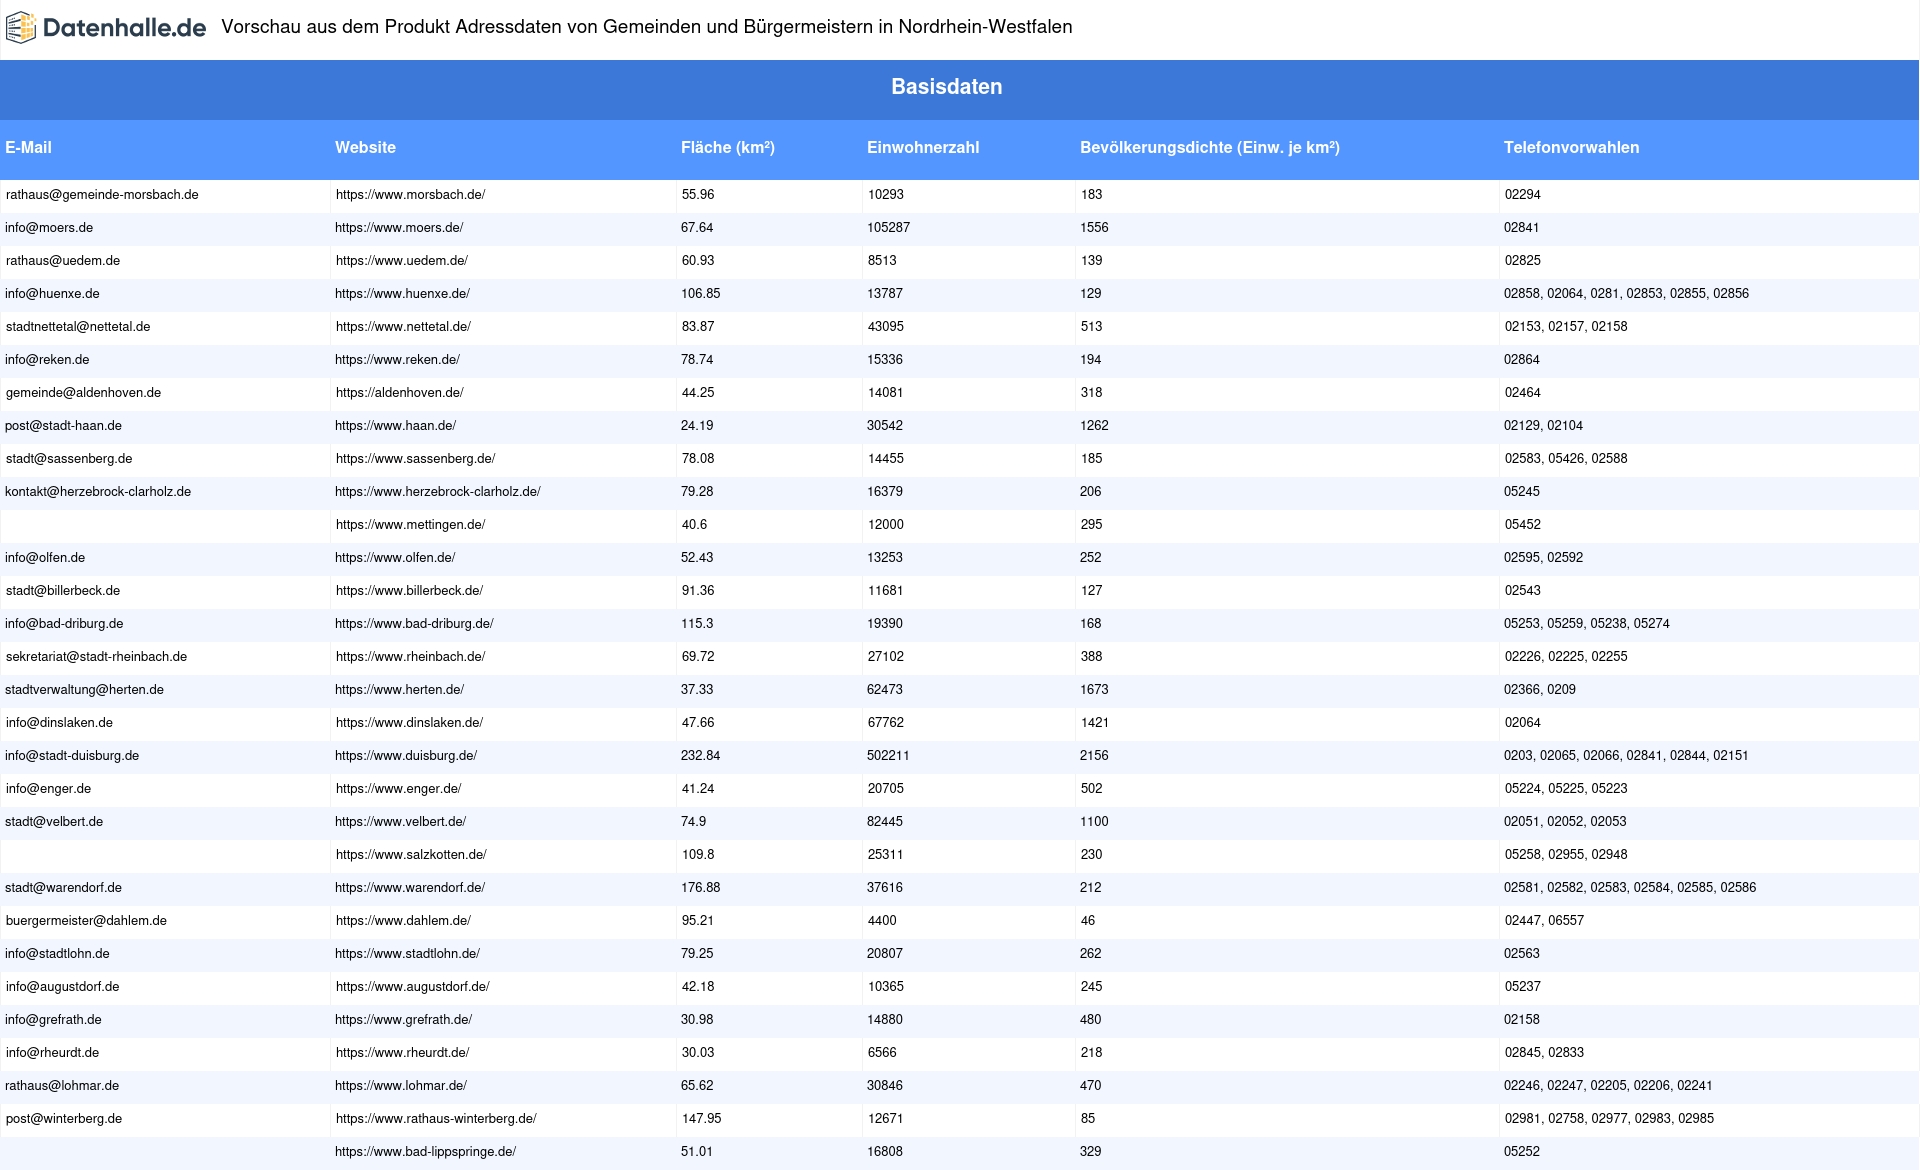Click email rathaus@lohmar.de

click(x=62, y=1086)
